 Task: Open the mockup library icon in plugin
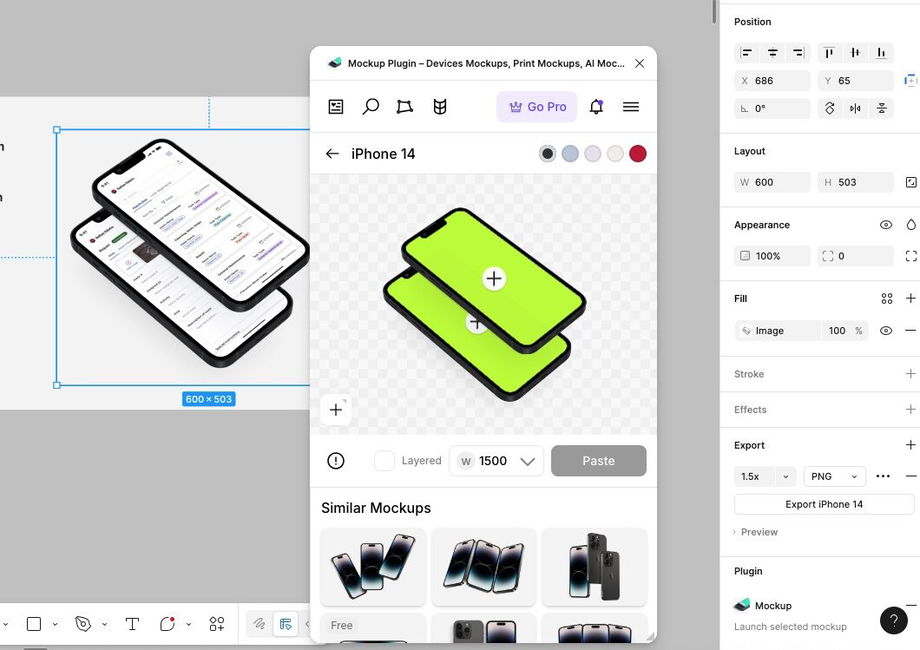tap(336, 106)
